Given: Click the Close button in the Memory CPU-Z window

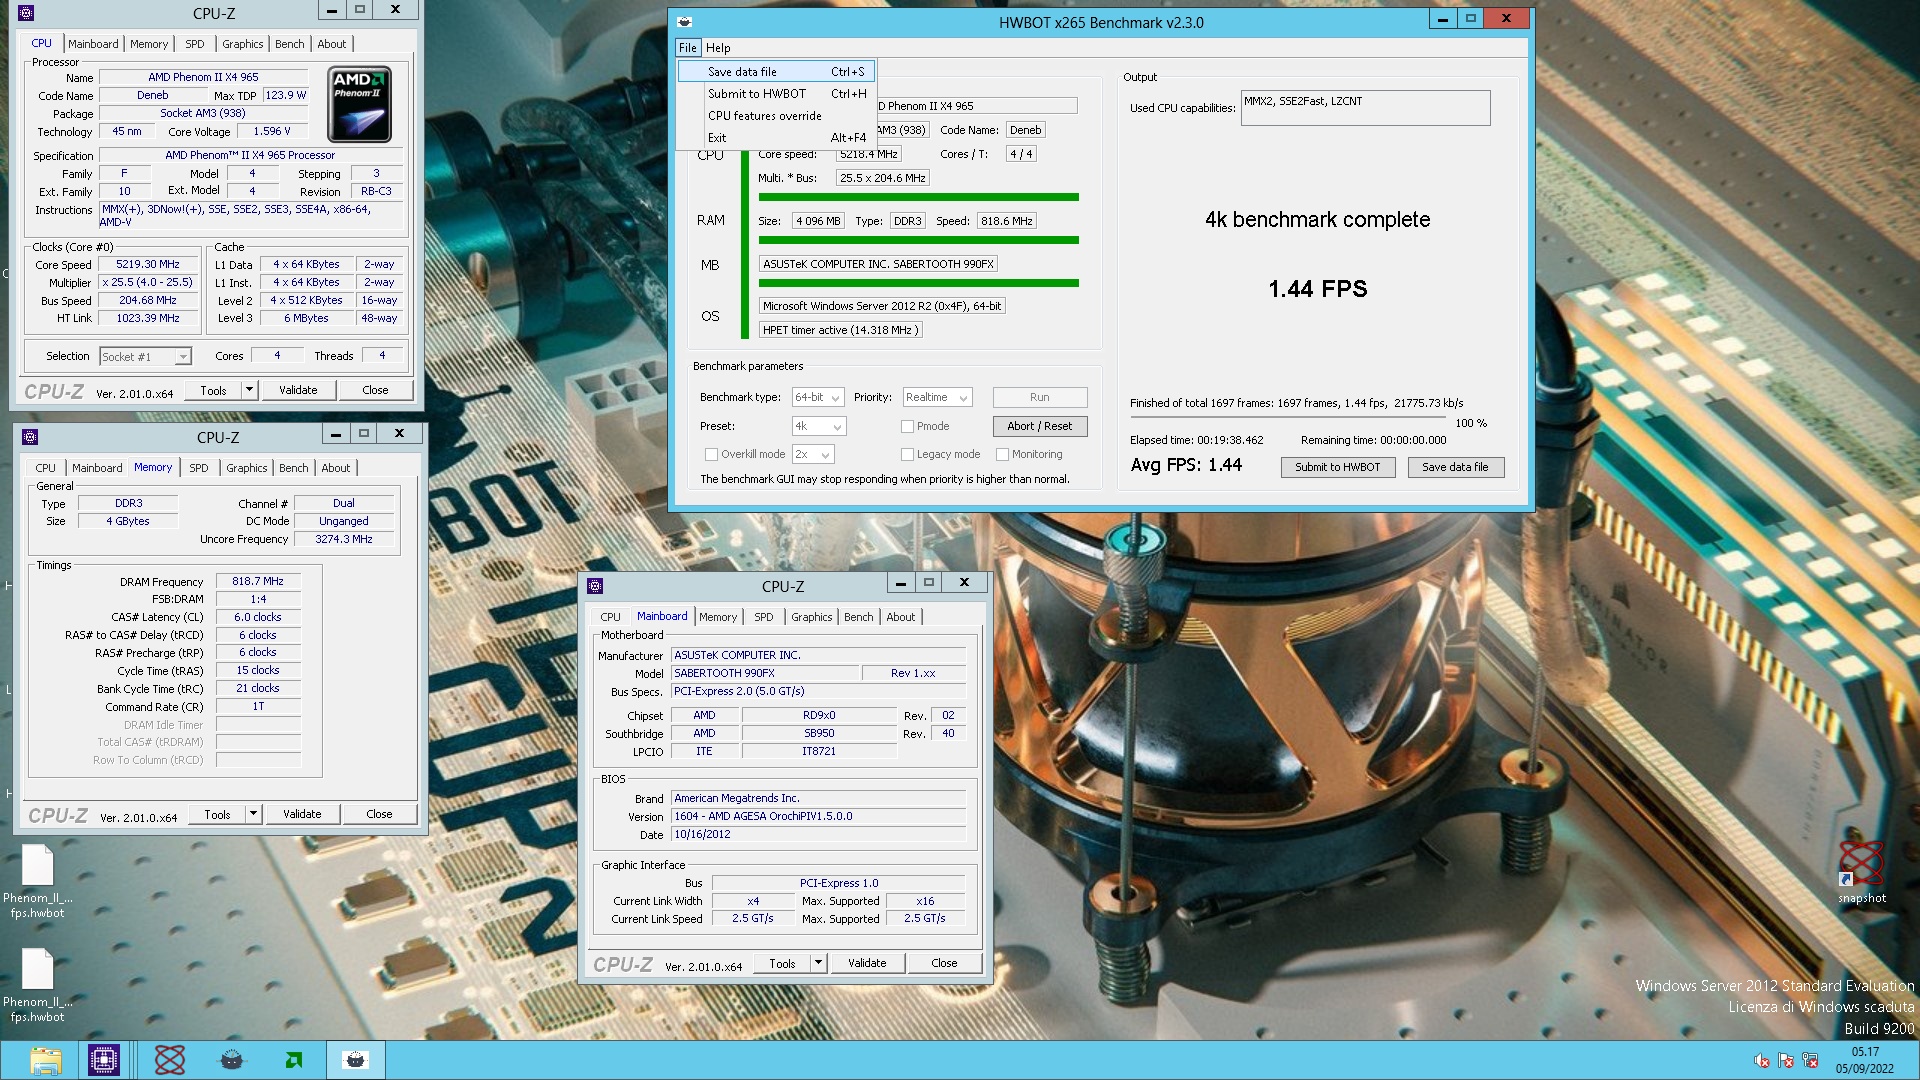Looking at the screenshot, I should (x=379, y=814).
